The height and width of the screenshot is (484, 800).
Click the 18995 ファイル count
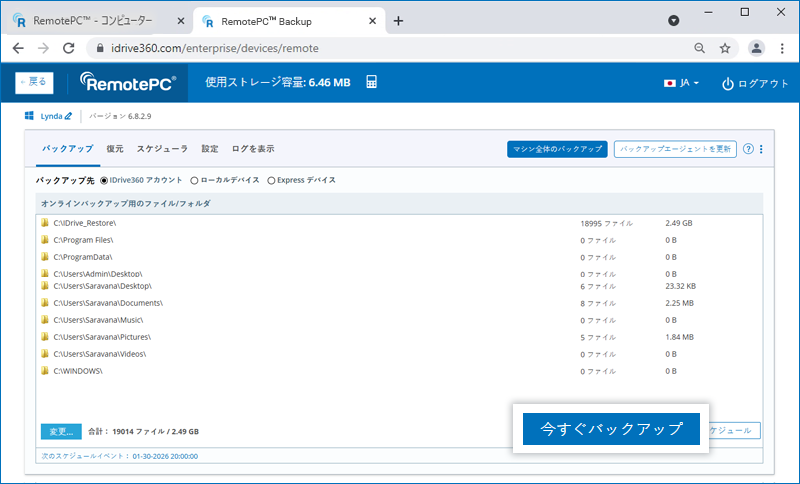coord(607,223)
